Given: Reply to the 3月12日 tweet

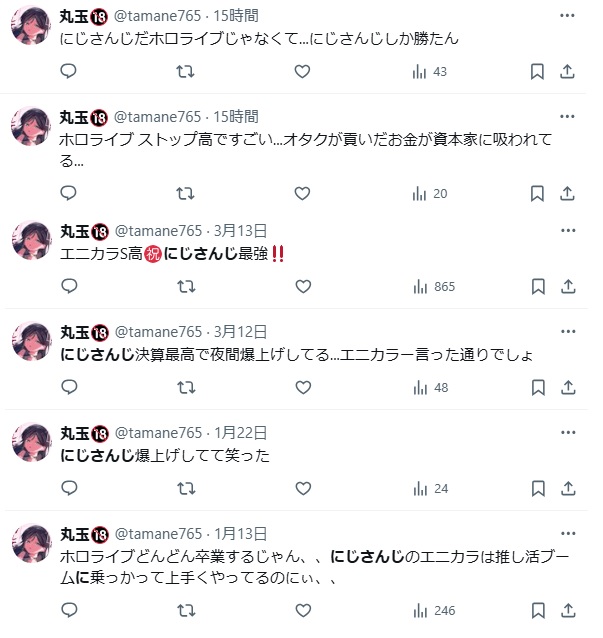Looking at the screenshot, I should click(69, 388).
